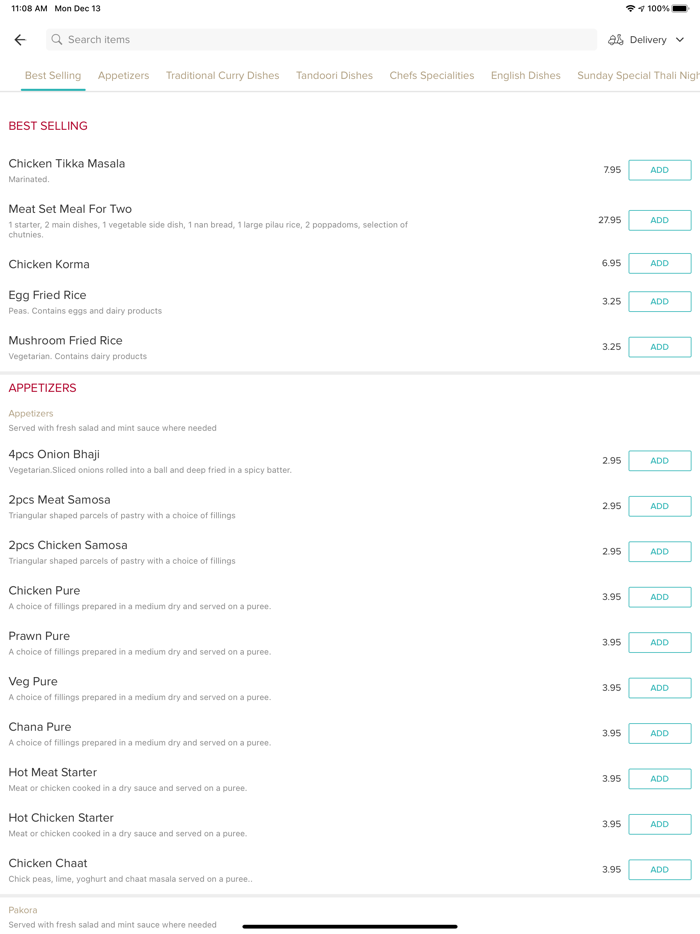Switch to the Appetizers tab

(x=123, y=76)
